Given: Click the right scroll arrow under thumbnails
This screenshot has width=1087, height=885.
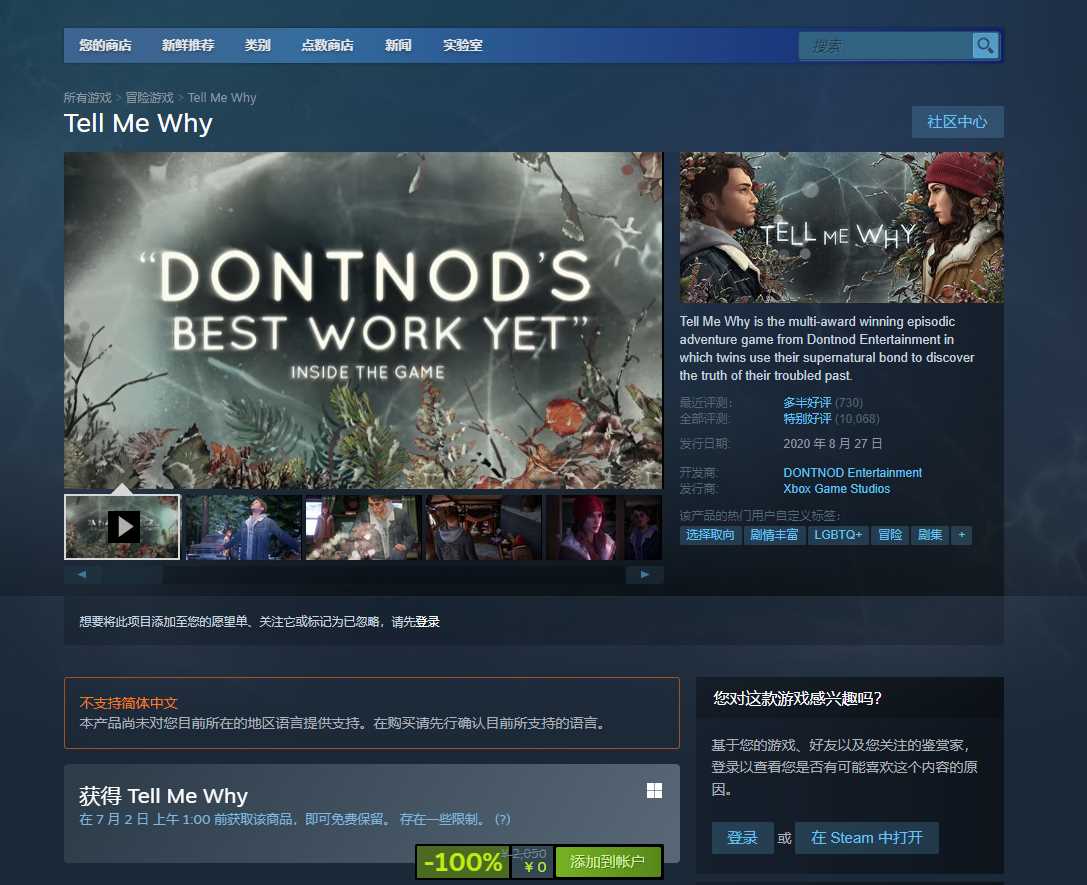Looking at the screenshot, I should click(644, 575).
